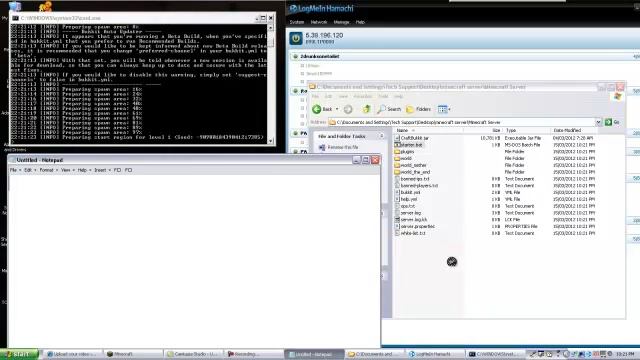Open the Hamachi Manage menu

pyautogui.click(x=341, y=22)
